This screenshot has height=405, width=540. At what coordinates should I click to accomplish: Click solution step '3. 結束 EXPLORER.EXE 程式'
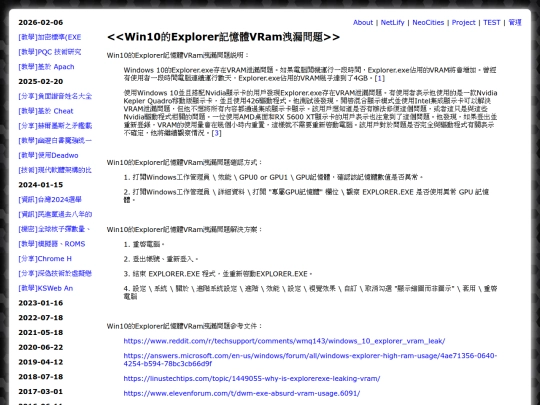[x=218, y=274]
